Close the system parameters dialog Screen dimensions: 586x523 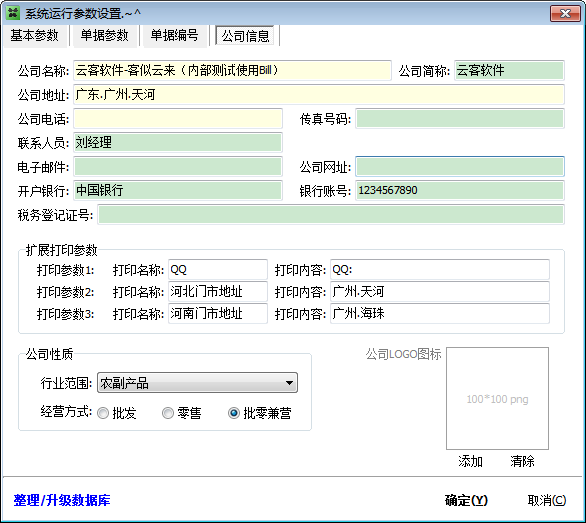click(565, 13)
